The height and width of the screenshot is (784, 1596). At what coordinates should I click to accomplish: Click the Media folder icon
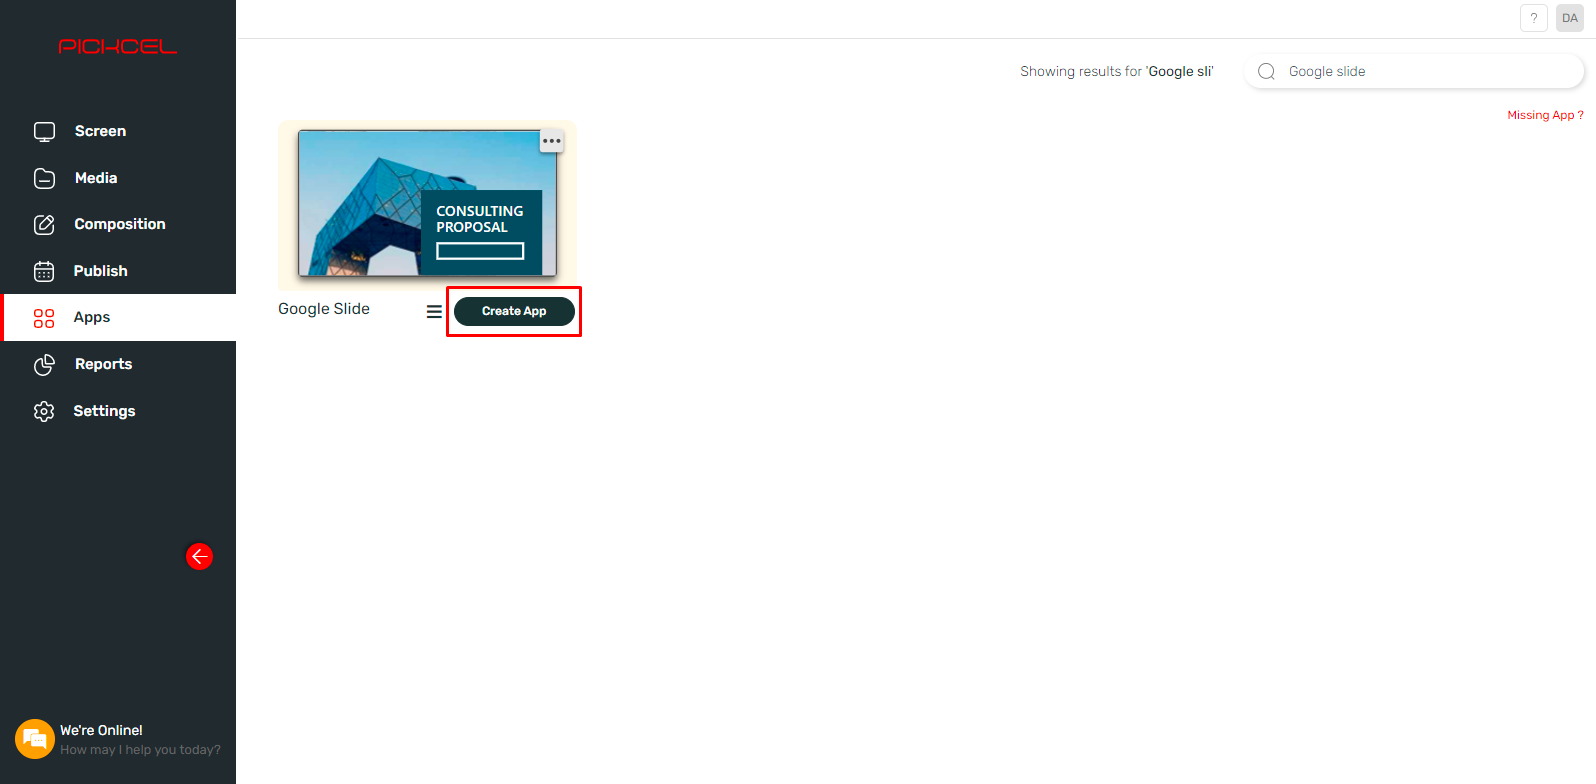coord(44,178)
